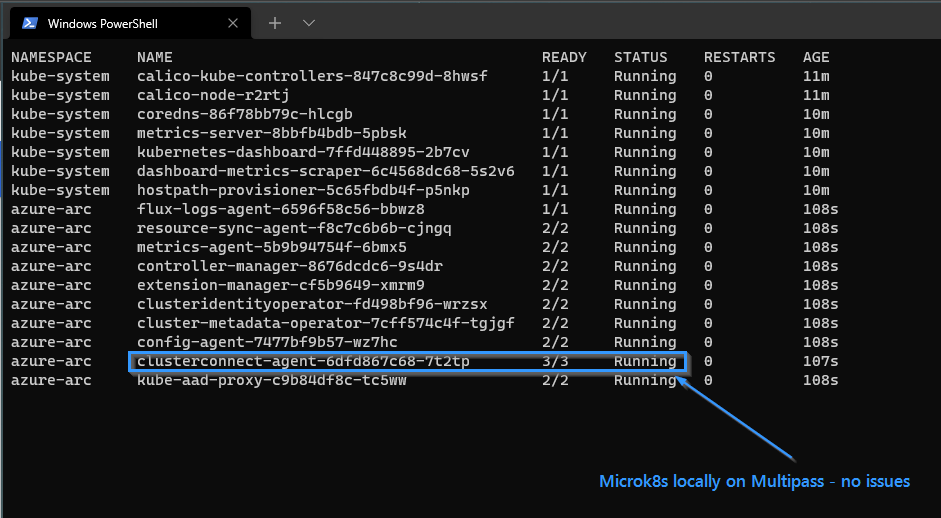Select pod extension-manager-cf5b9649-xmrm9
This screenshot has height=518, width=941.
pos(281,286)
